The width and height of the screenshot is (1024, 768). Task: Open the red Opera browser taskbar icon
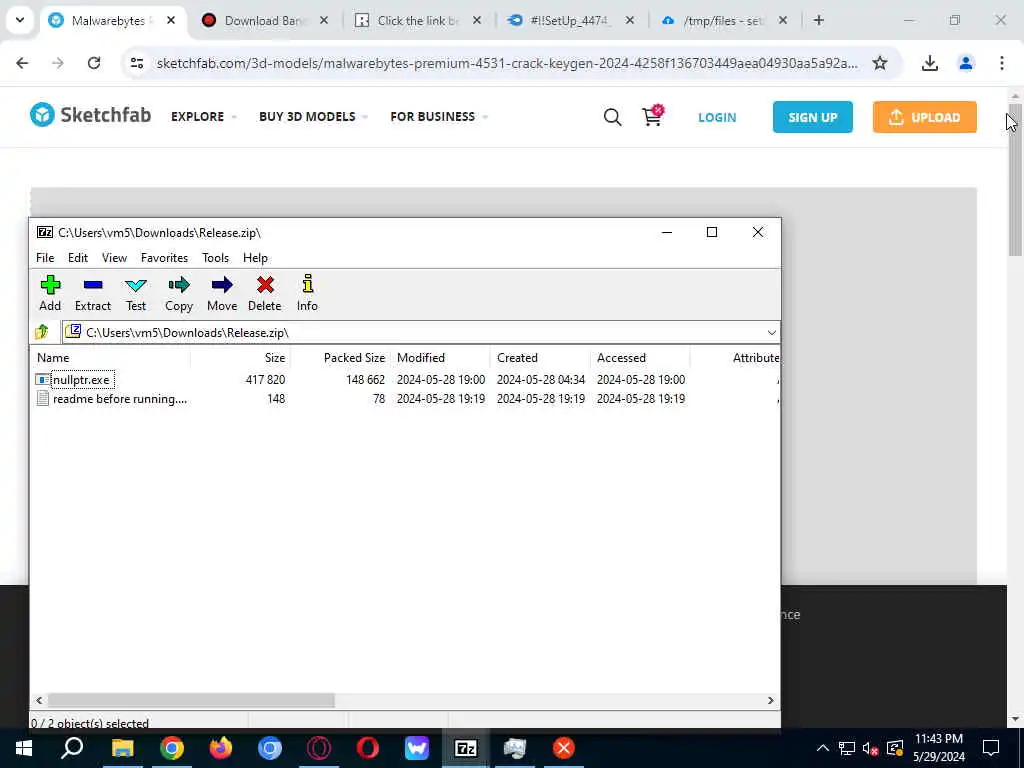point(368,748)
